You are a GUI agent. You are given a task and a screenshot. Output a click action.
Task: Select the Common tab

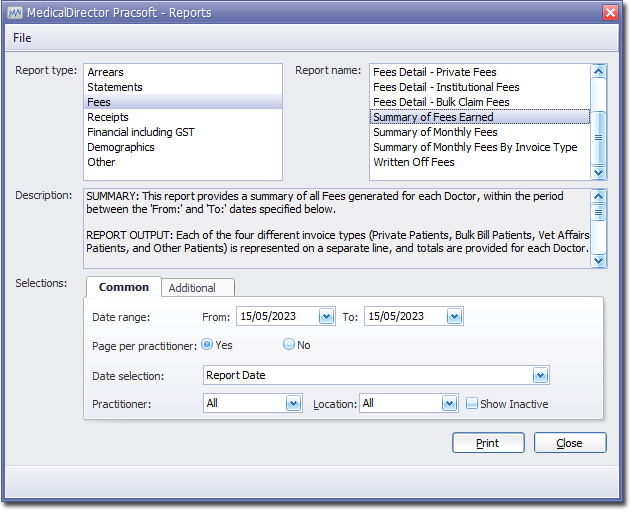(x=124, y=287)
